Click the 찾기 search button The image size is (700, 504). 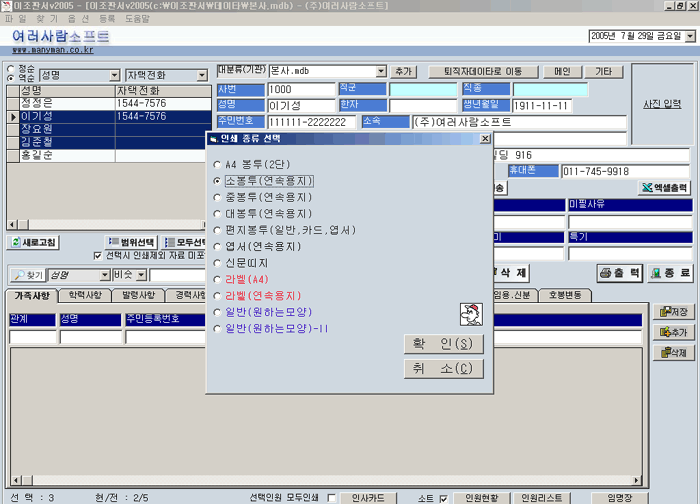[28, 275]
